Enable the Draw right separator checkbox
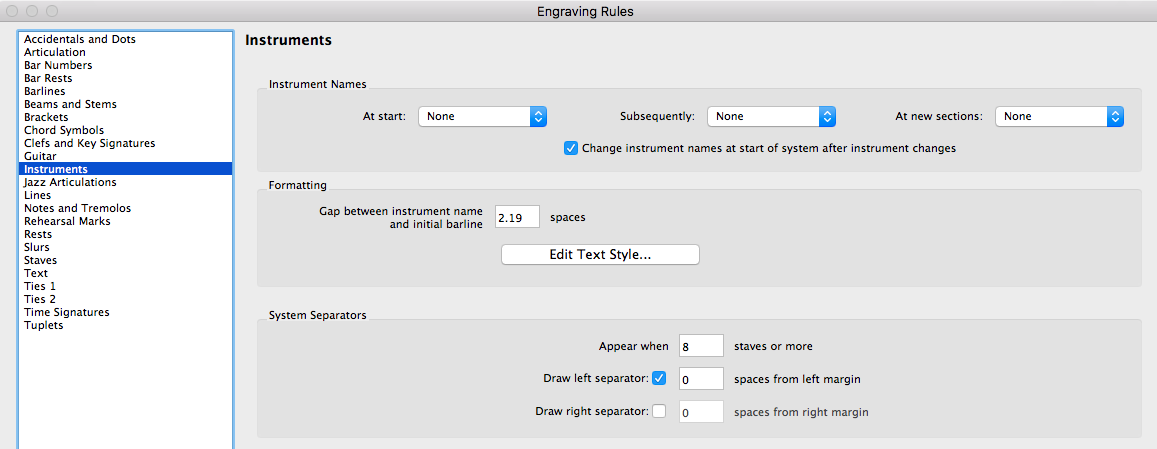The image size is (1157, 449). click(x=659, y=411)
